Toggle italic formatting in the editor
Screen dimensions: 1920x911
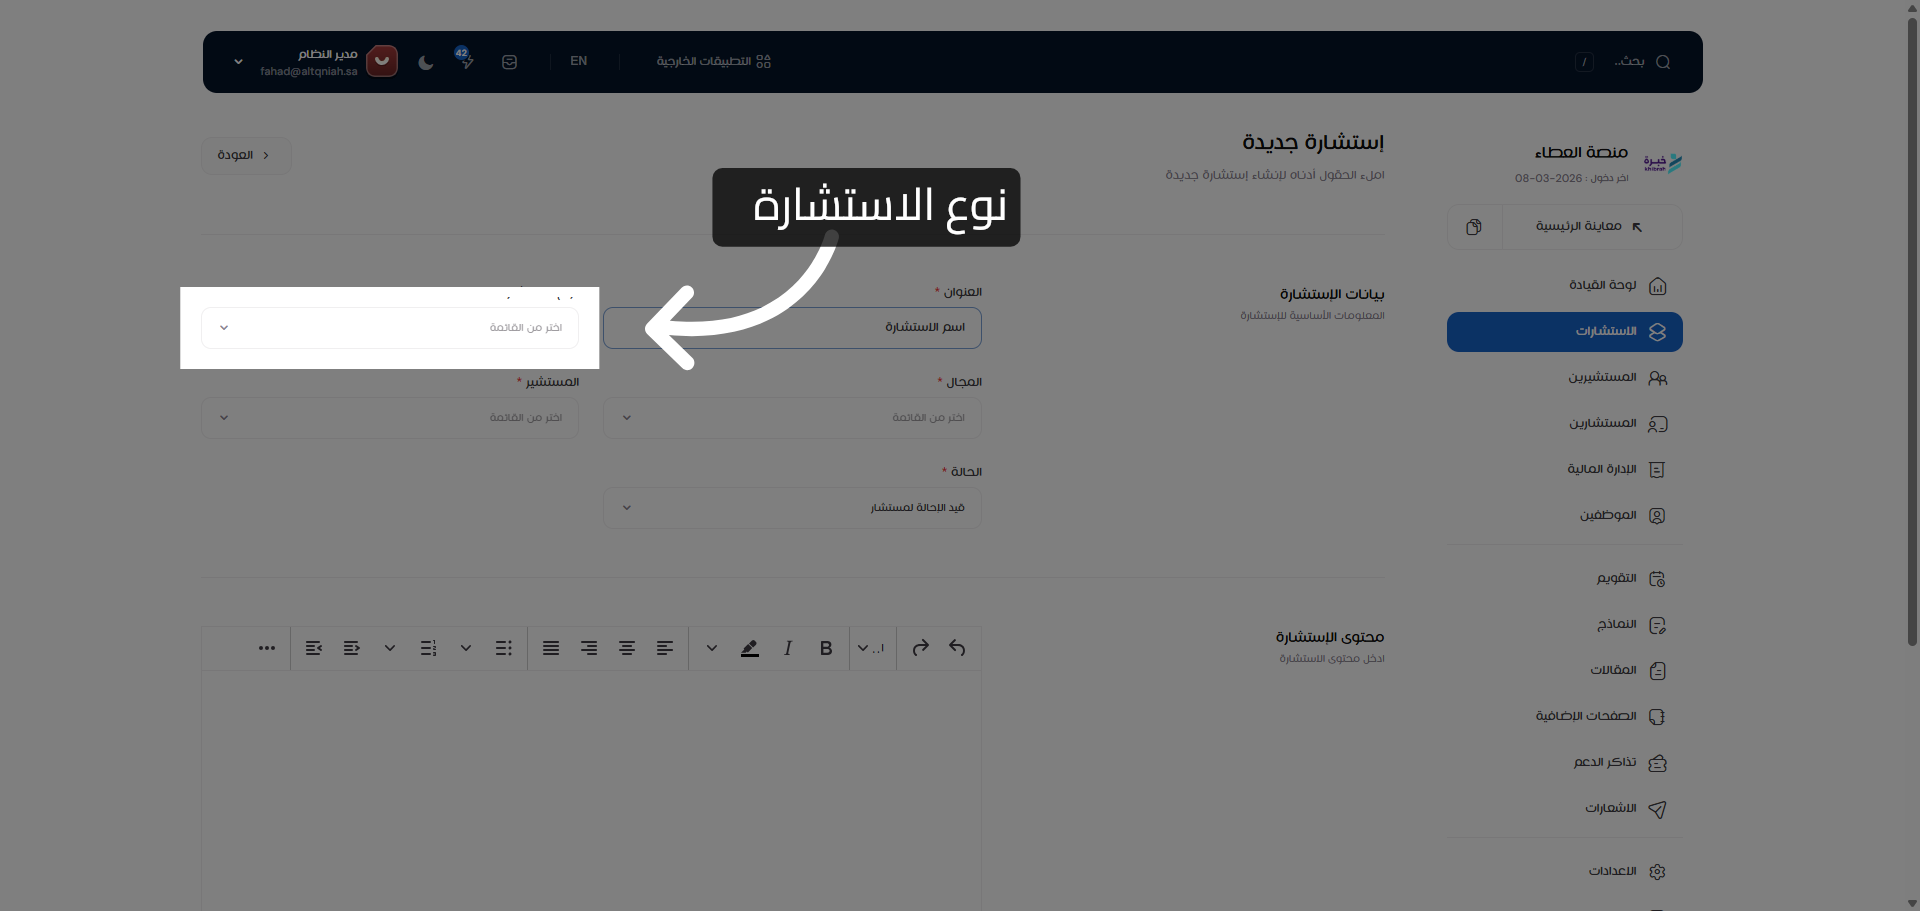point(787,648)
